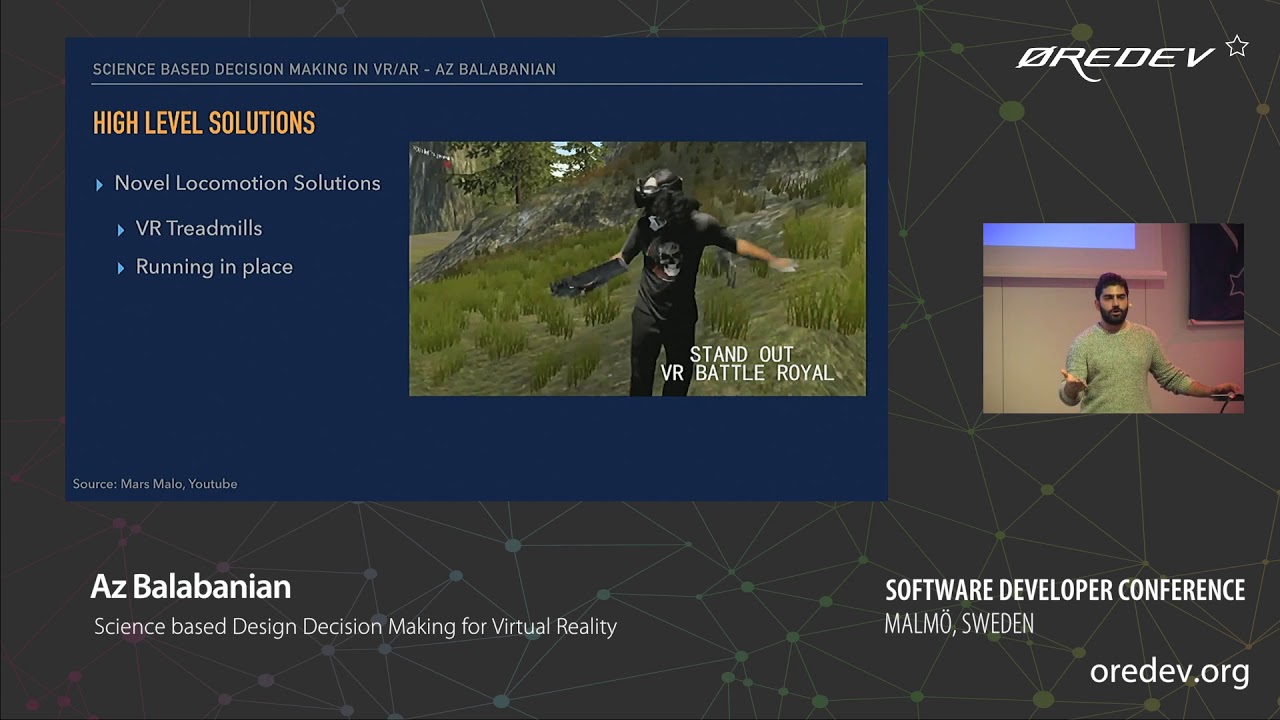This screenshot has width=1280, height=720.
Task: Click the star icon beside Øredev logo
Action: 1237,46
